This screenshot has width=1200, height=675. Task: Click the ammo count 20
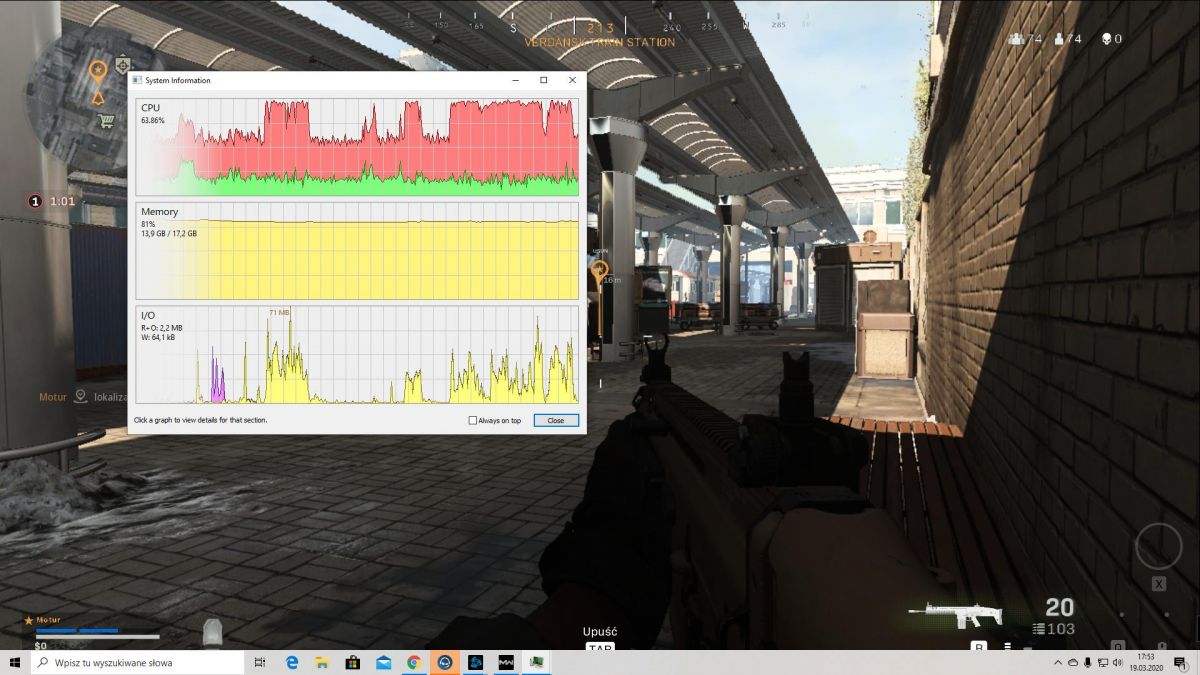[x=1059, y=607]
